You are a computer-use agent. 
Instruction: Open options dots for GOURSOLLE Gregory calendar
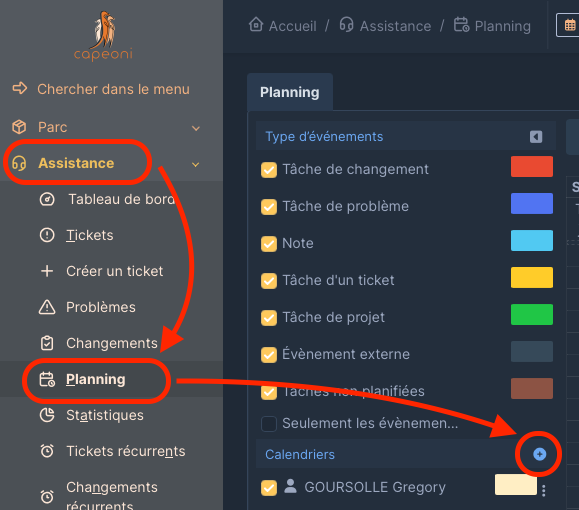[x=543, y=490]
